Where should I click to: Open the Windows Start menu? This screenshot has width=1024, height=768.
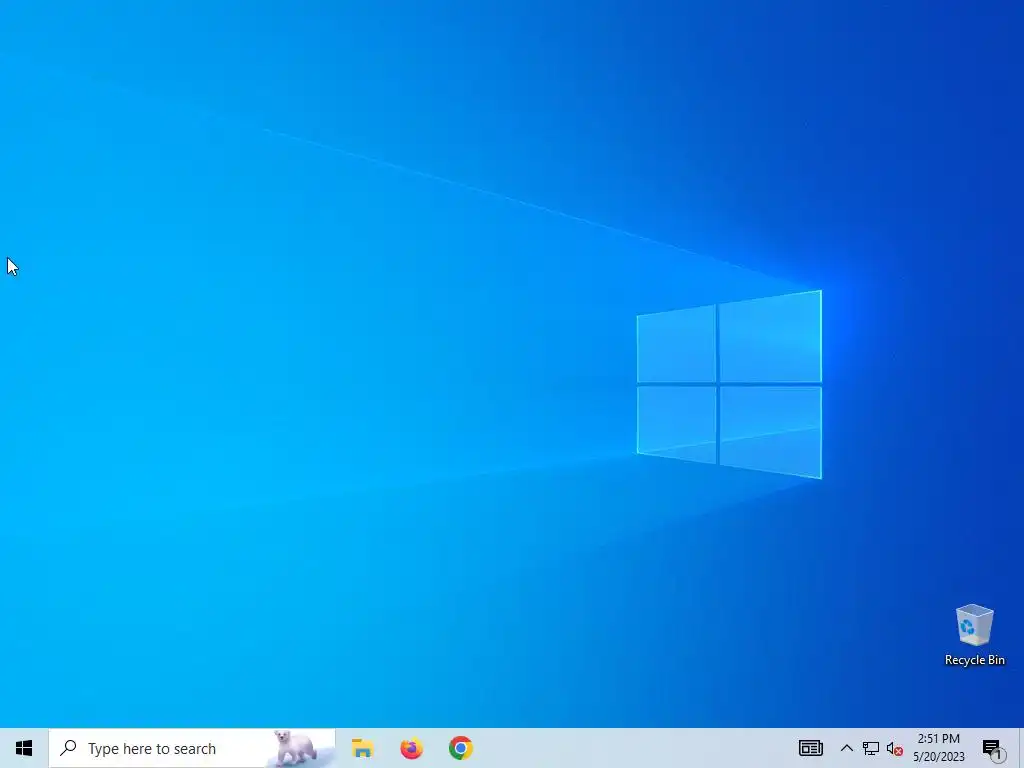[x=24, y=748]
